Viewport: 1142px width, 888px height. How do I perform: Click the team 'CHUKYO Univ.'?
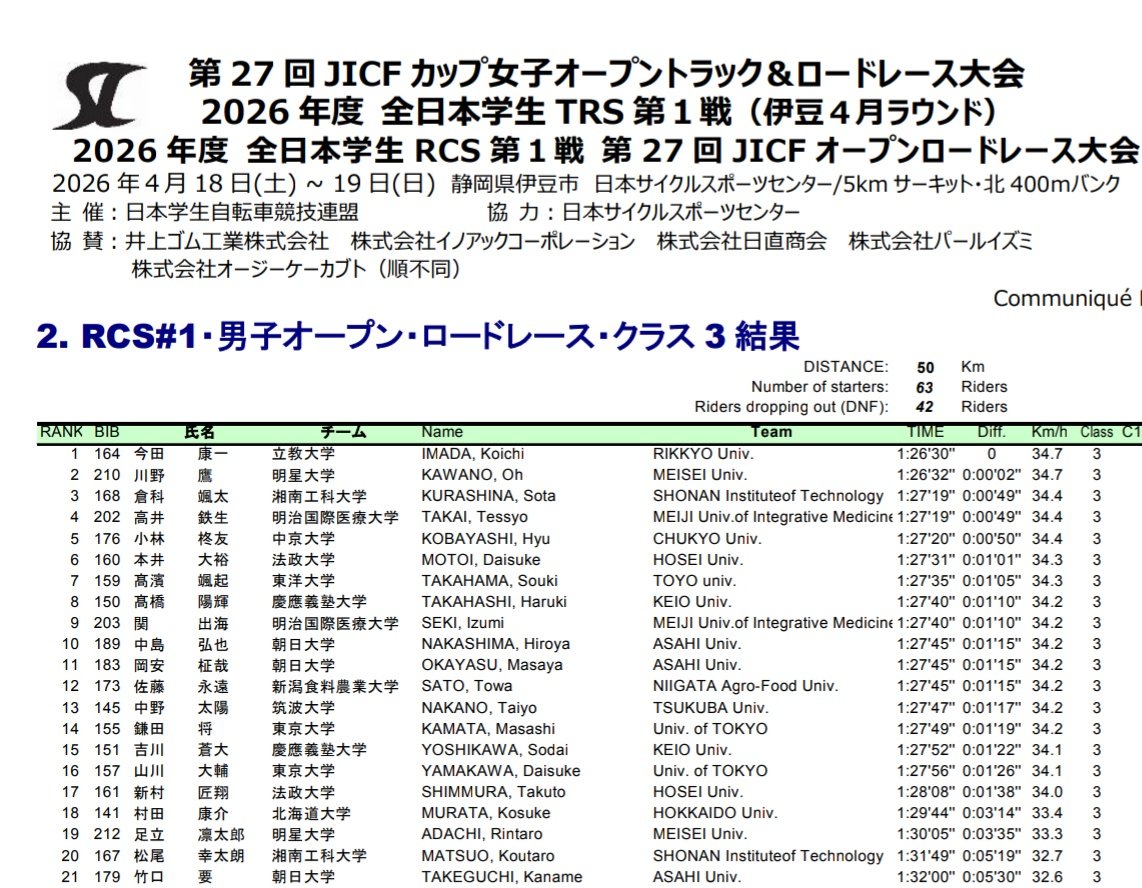pyautogui.click(x=706, y=538)
